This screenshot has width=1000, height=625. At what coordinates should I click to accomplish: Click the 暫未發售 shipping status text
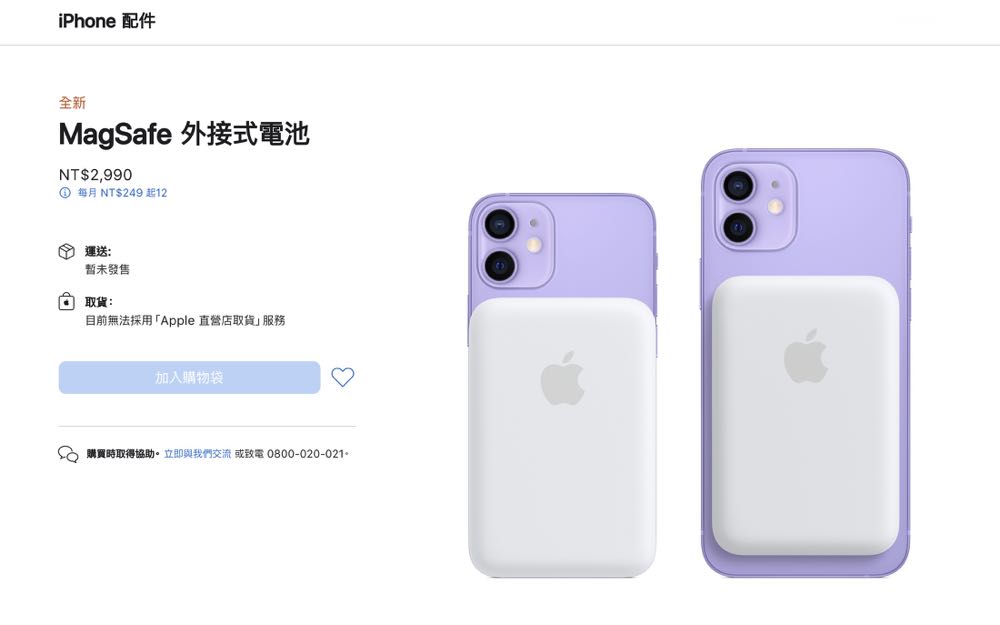click(107, 270)
